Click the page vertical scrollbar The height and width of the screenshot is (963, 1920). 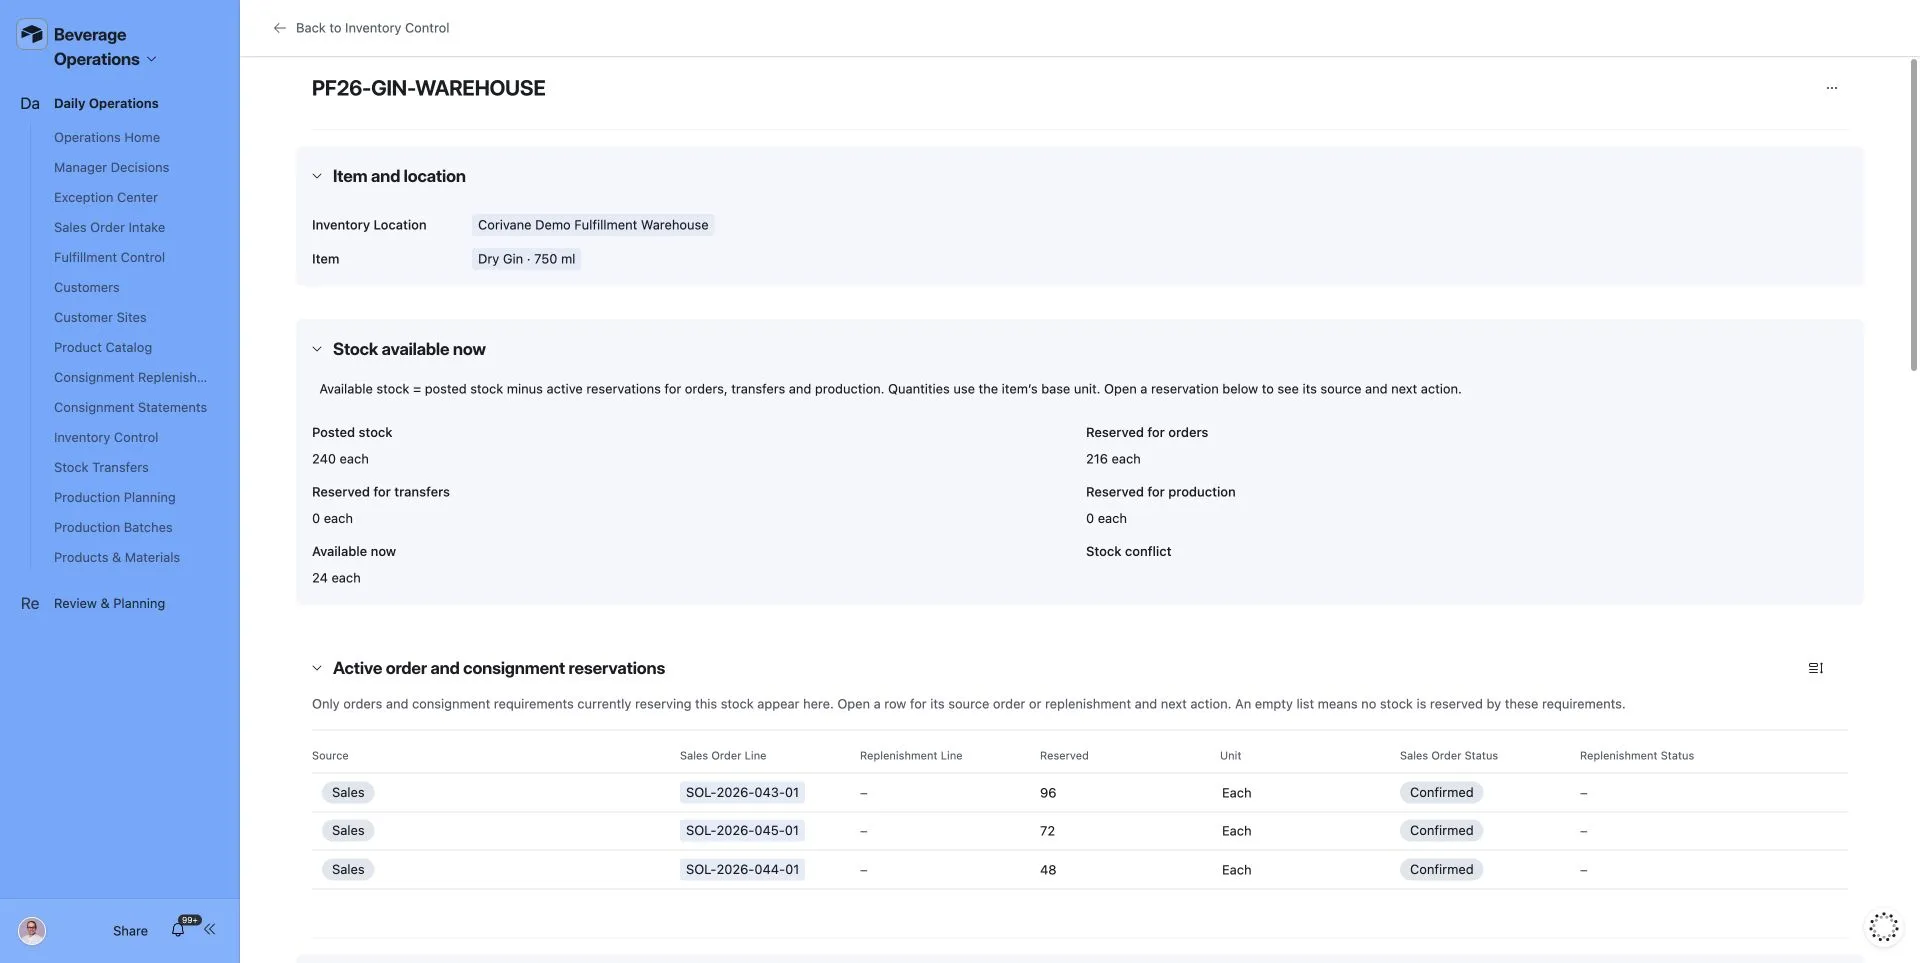[1914, 215]
